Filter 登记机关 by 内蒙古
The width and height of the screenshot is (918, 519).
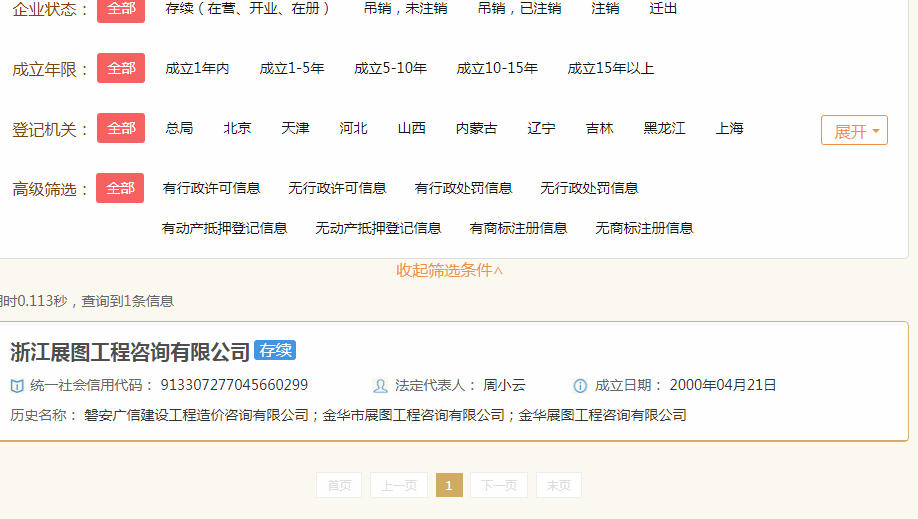click(x=477, y=128)
